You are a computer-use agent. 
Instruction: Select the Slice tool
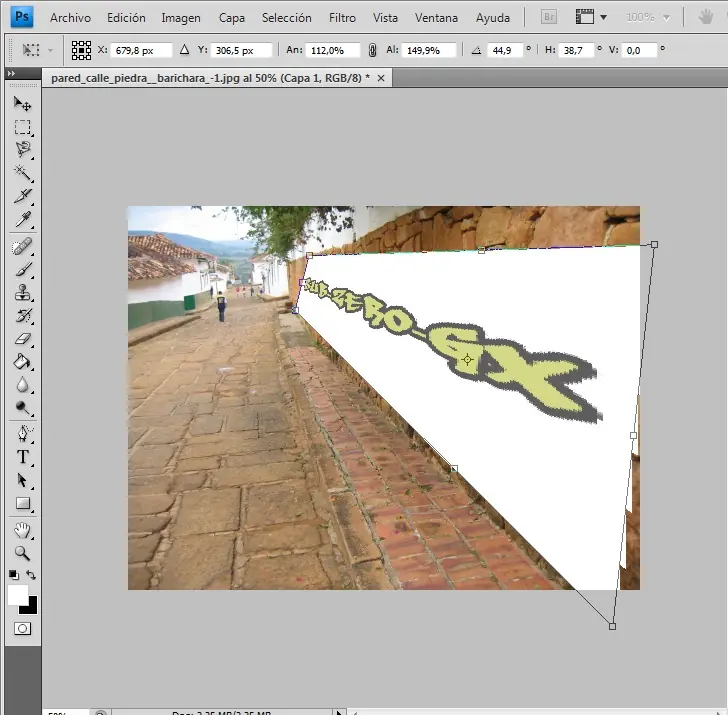[22, 195]
